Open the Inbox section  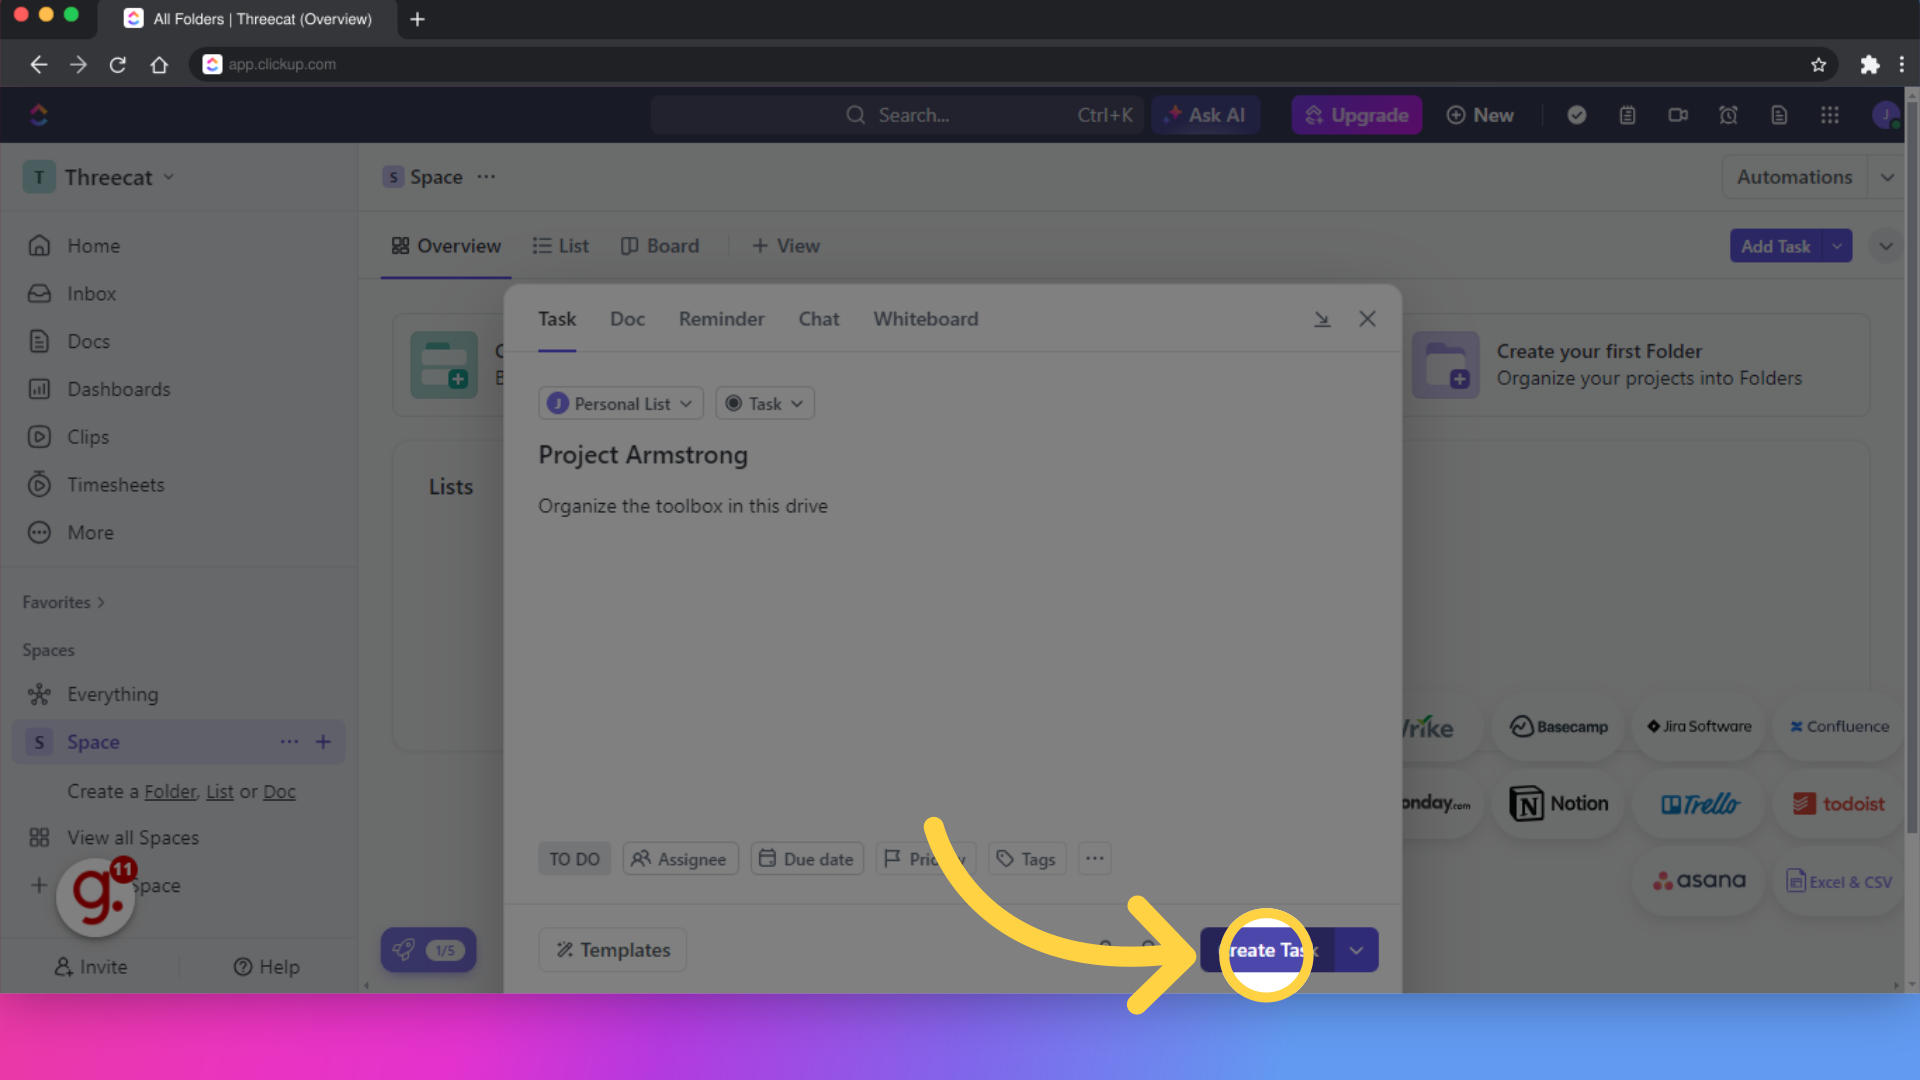91,294
